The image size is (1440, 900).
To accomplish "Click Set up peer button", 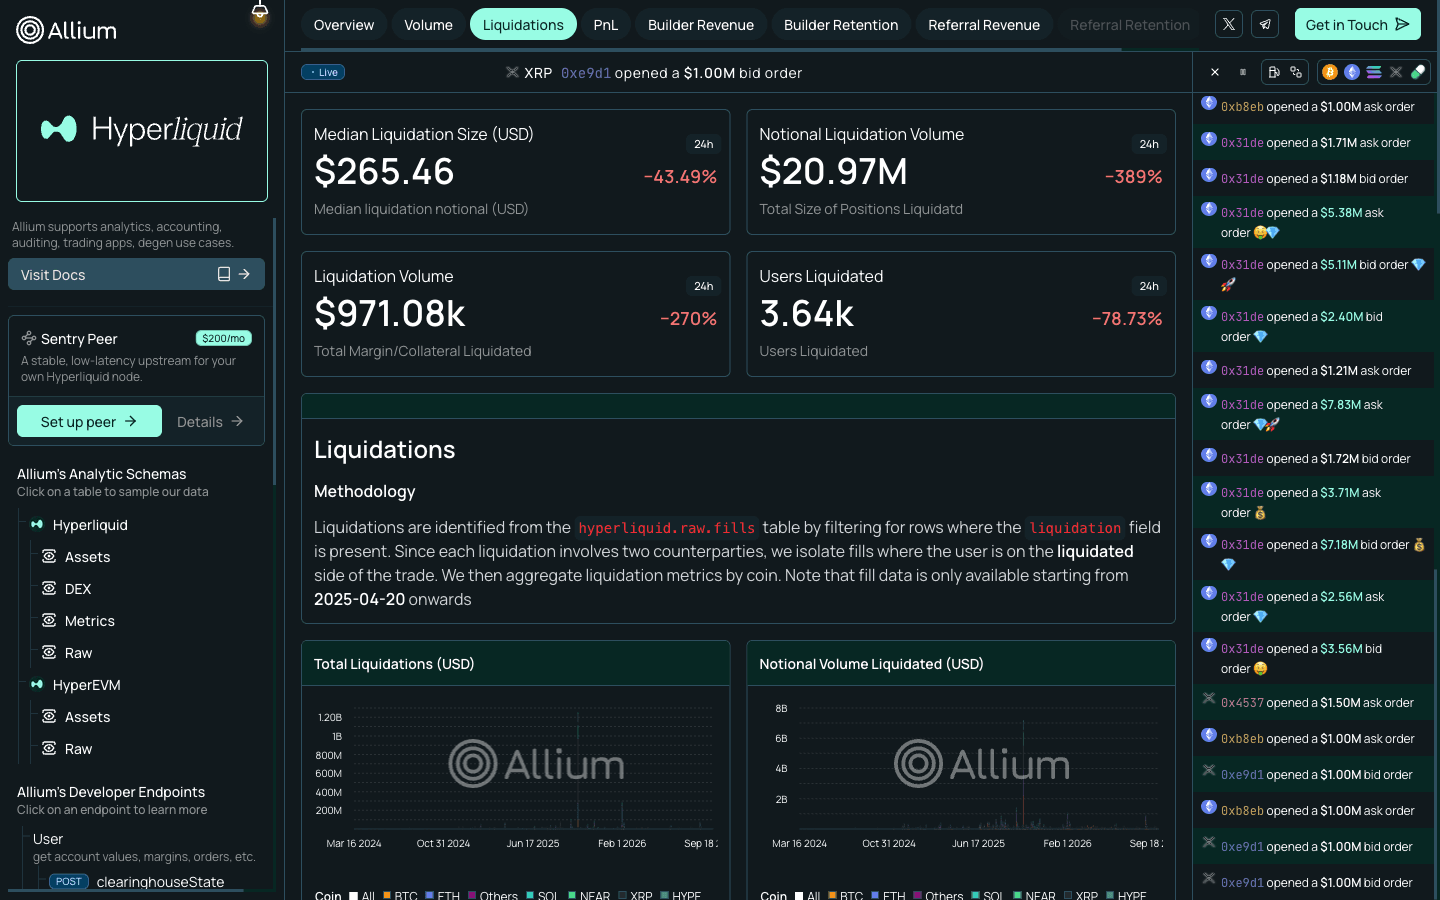I will coord(89,421).
